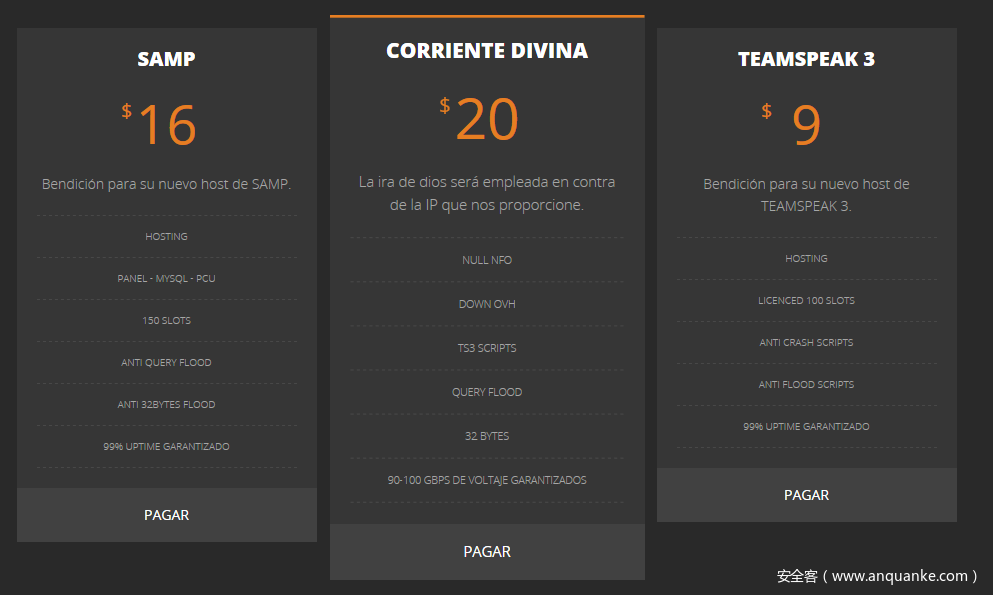
Task: Click 'ANTI CRASH SCRIPTS' feature row
Action: [806, 342]
